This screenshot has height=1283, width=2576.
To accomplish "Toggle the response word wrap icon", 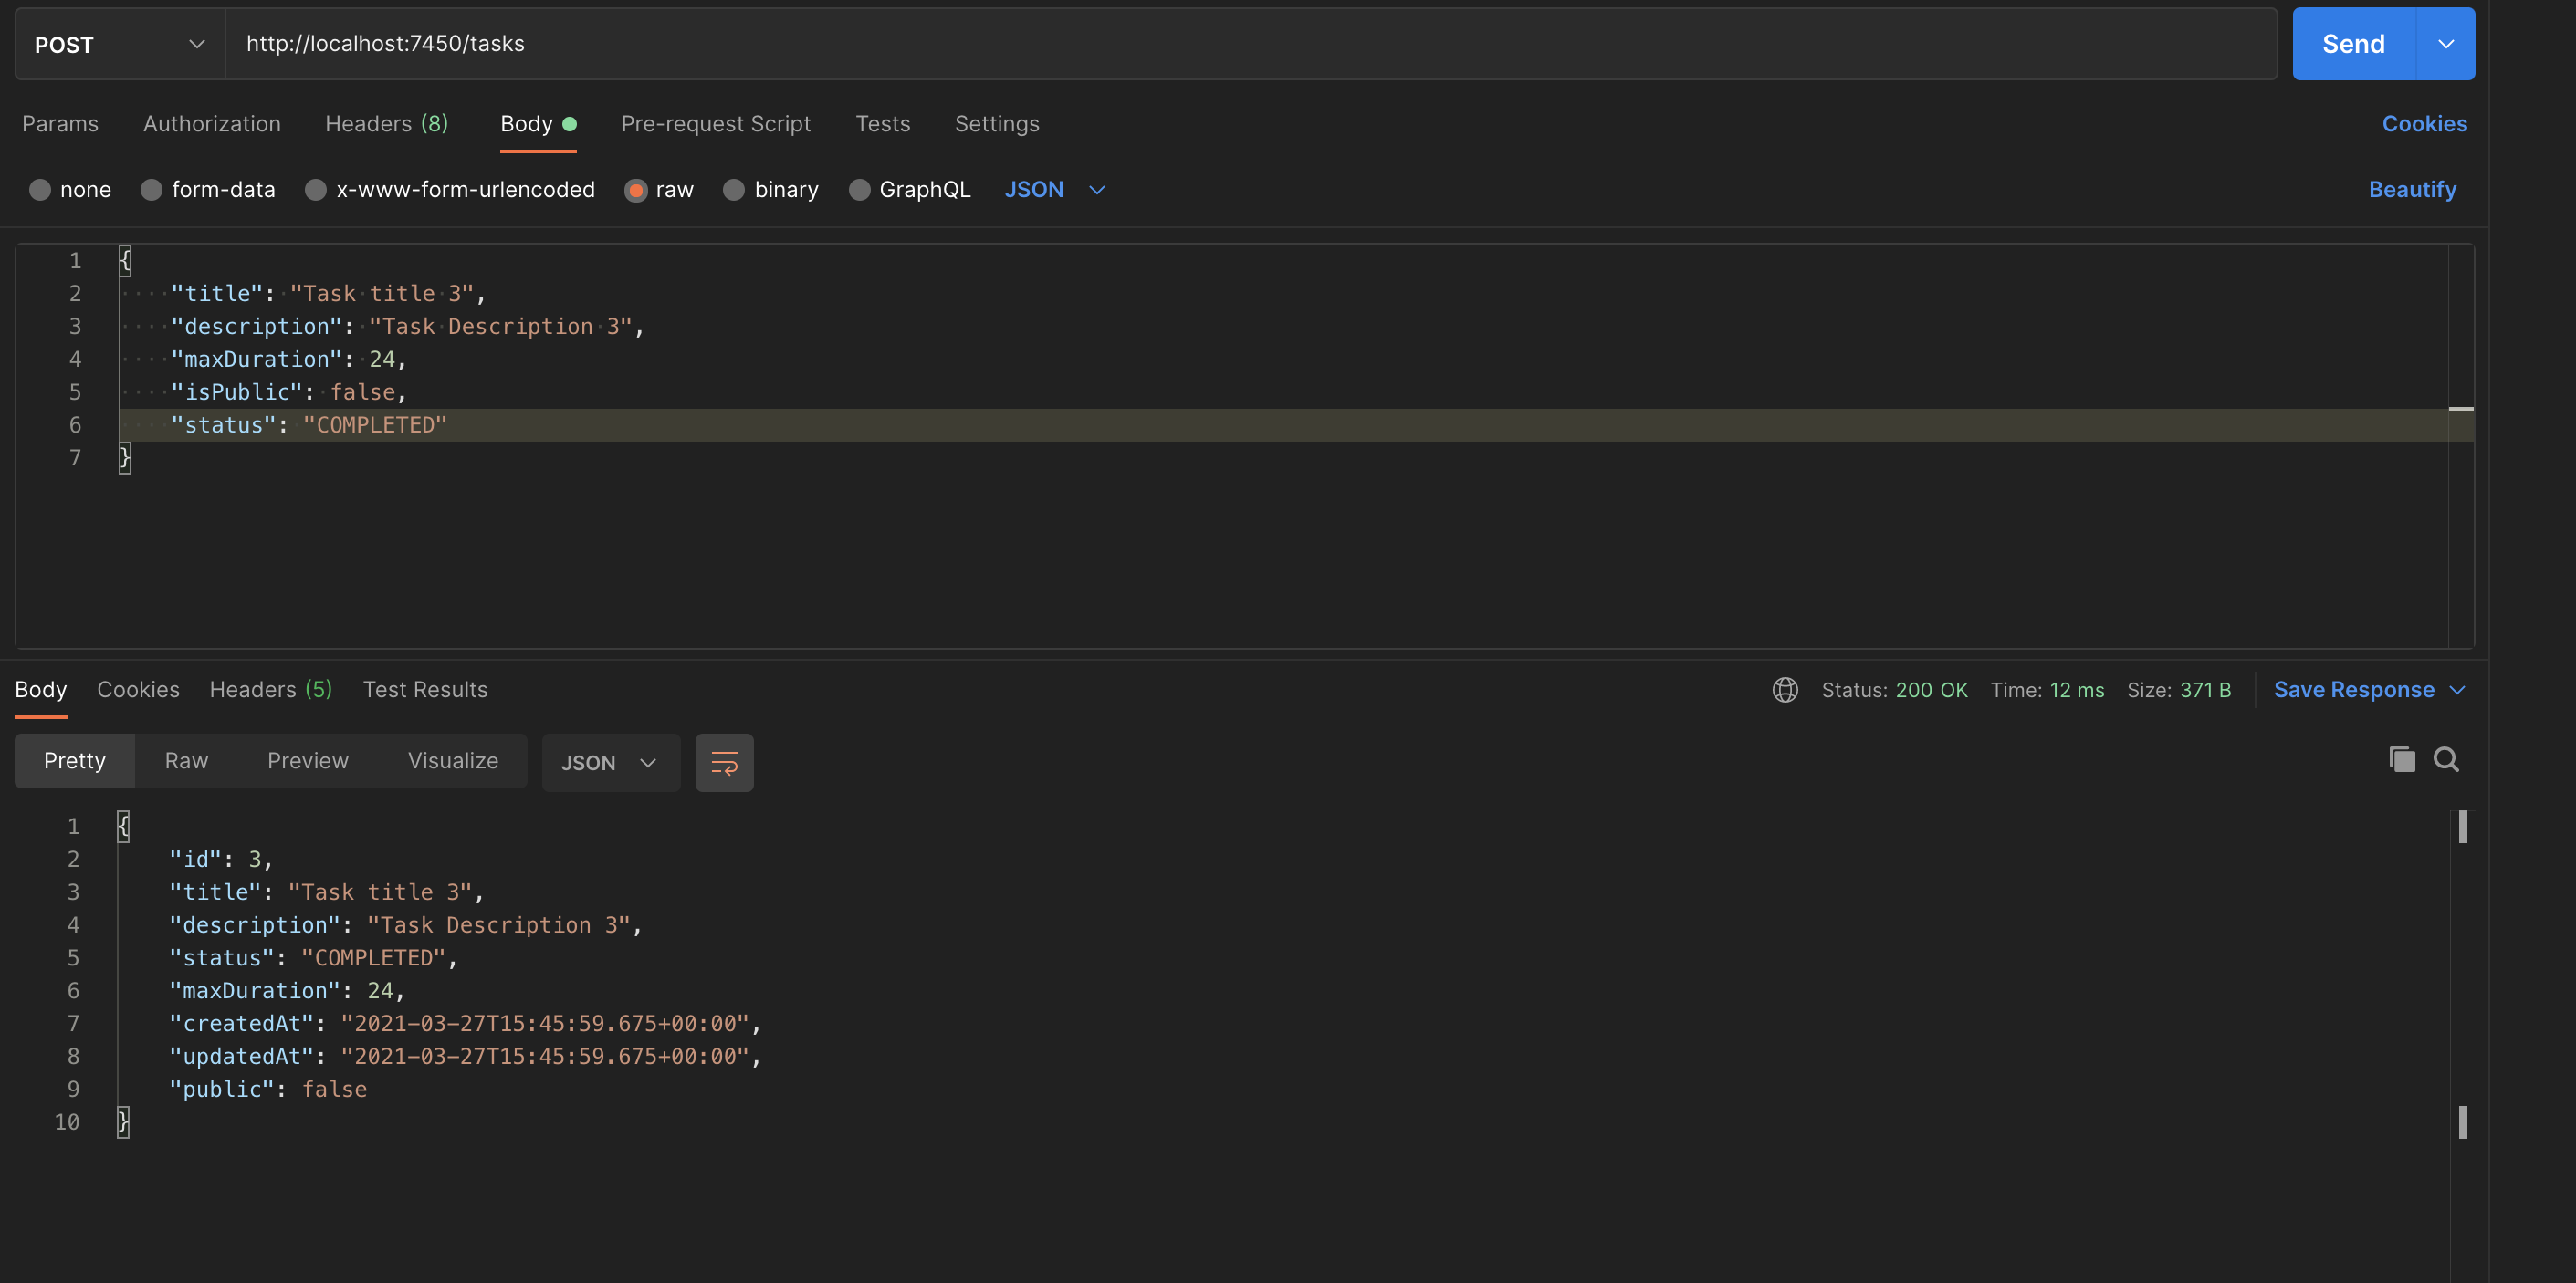I will [x=724, y=763].
